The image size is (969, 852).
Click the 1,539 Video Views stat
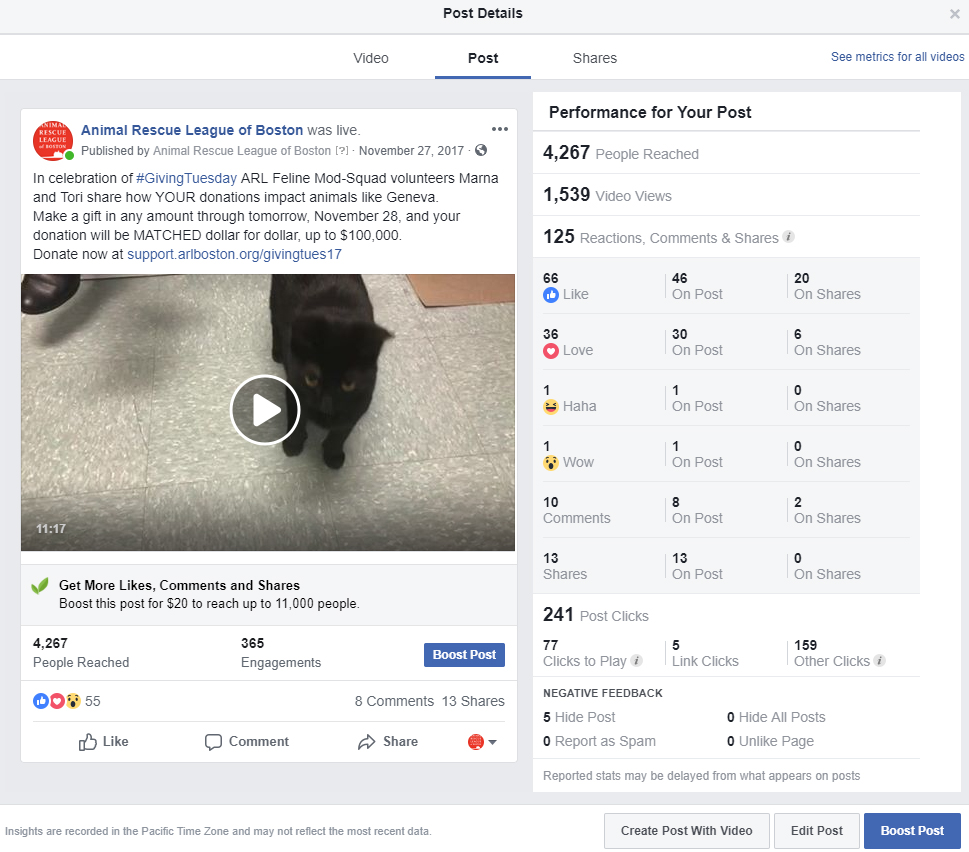pyautogui.click(x=607, y=195)
